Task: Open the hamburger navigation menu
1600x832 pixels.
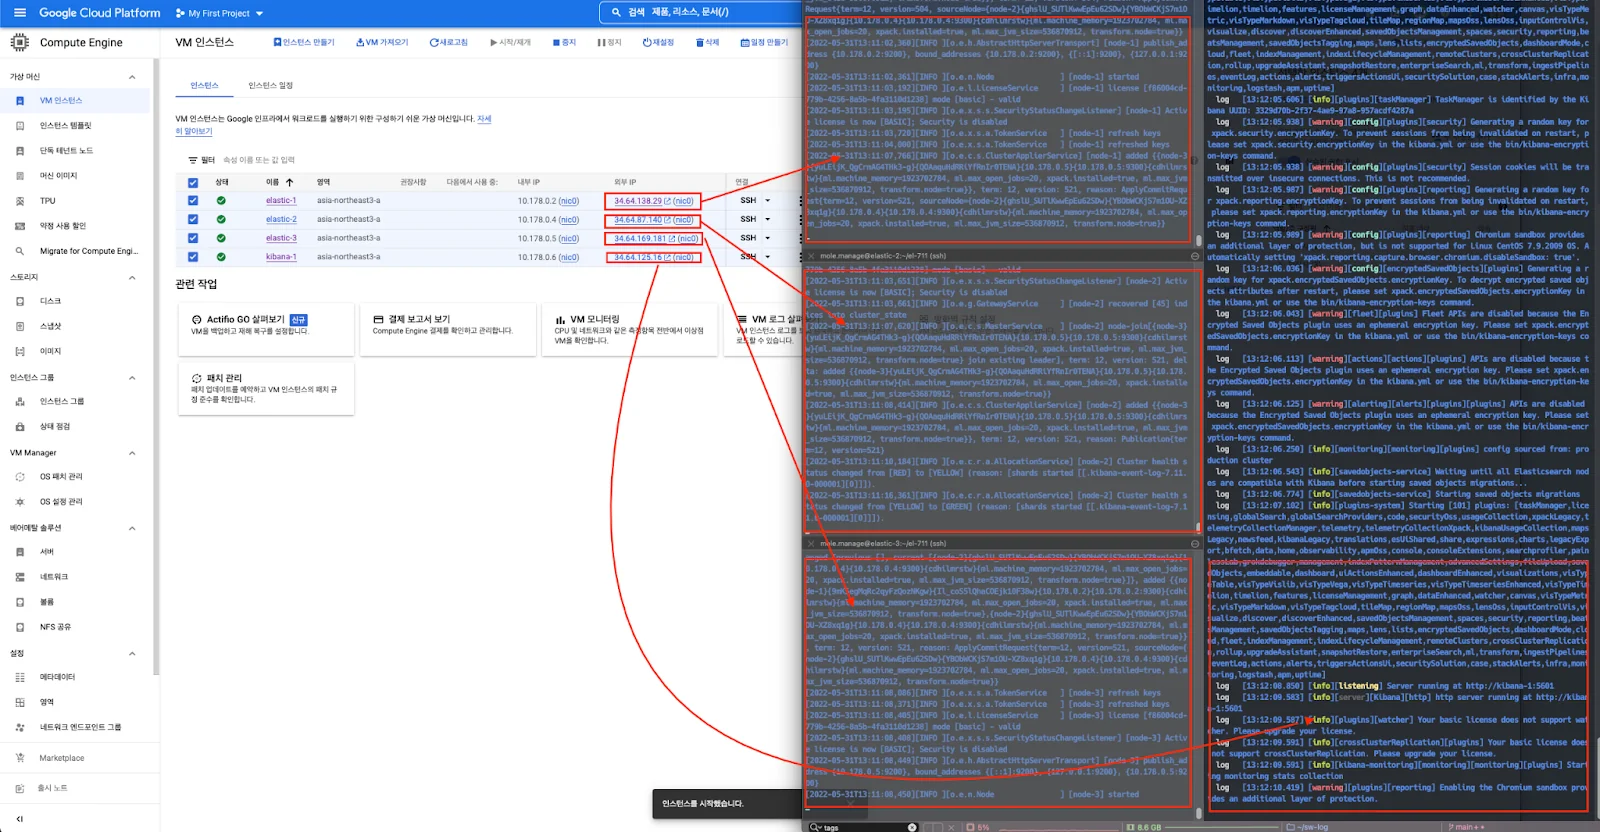Action: pos(18,13)
